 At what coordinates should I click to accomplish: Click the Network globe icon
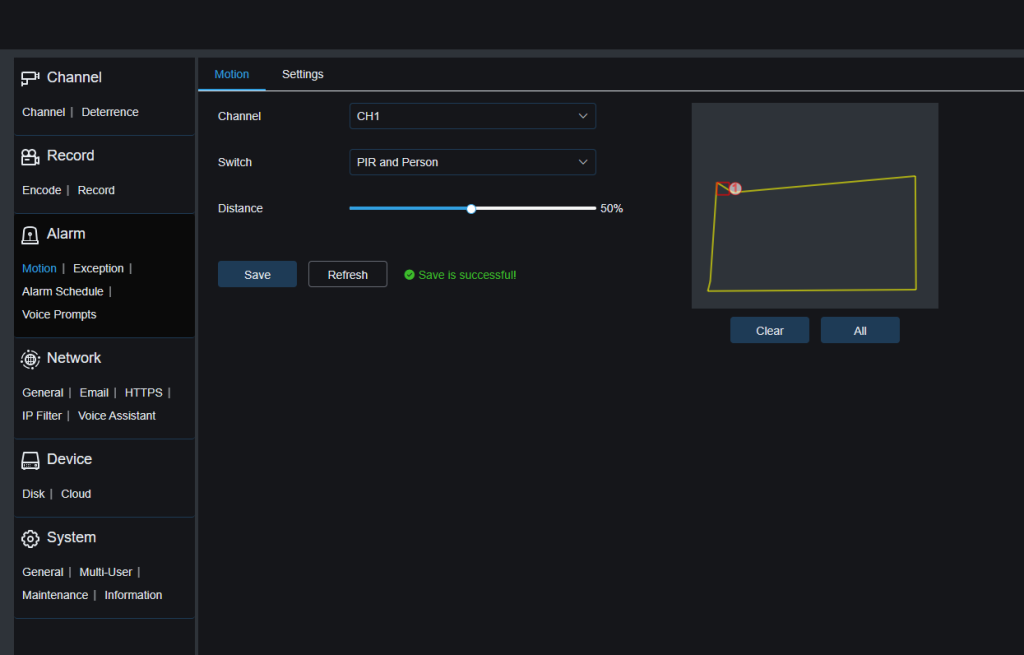(30, 358)
